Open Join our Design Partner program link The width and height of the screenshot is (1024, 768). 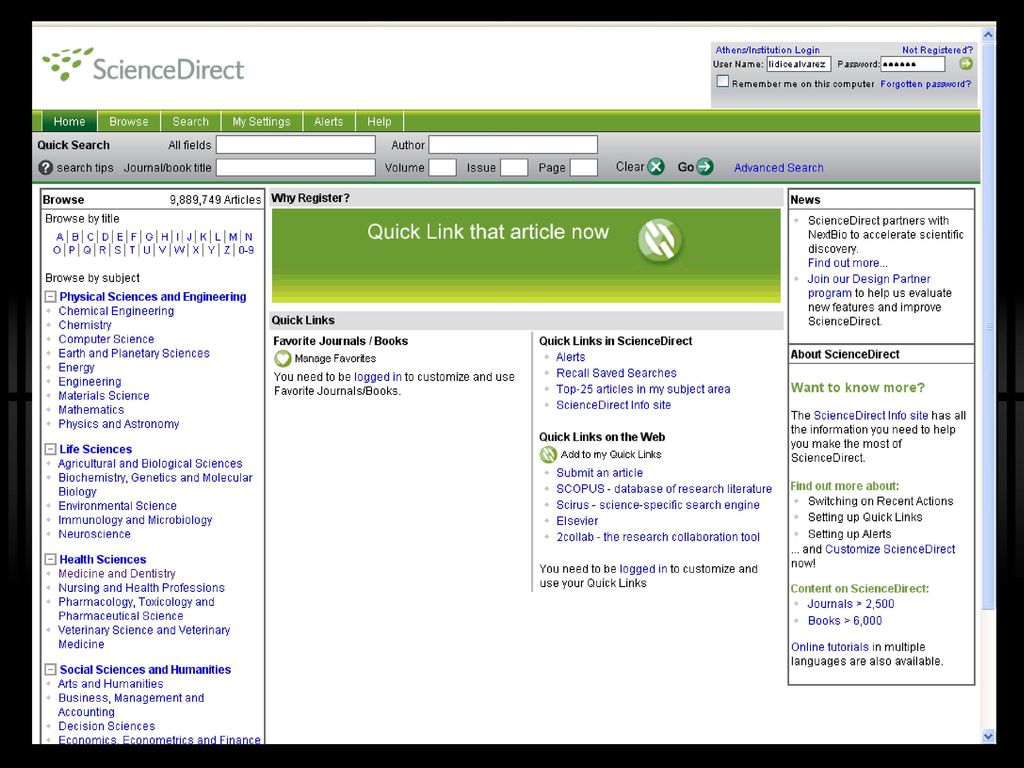pyautogui.click(x=869, y=286)
